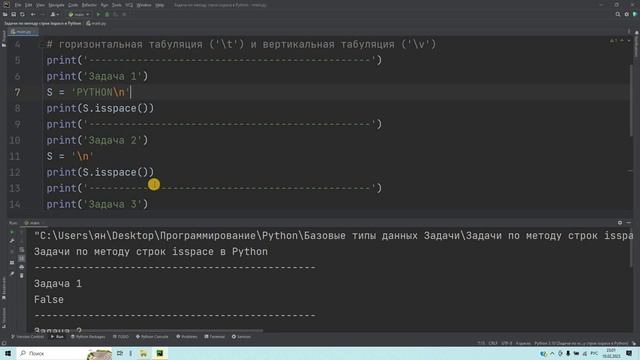Open the Problems tool window
Viewport: 640px width, 360px height.
pos(187,337)
